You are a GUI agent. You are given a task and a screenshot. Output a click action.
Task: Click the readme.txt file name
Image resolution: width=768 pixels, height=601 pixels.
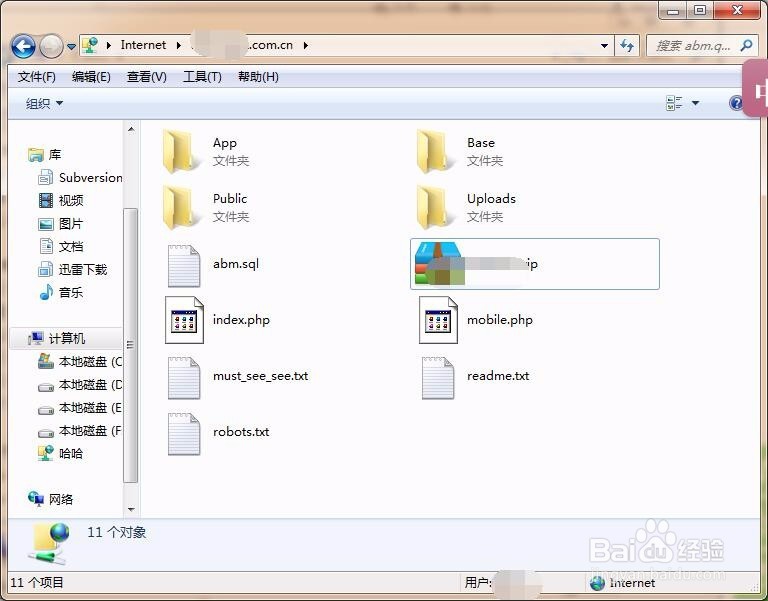(498, 376)
